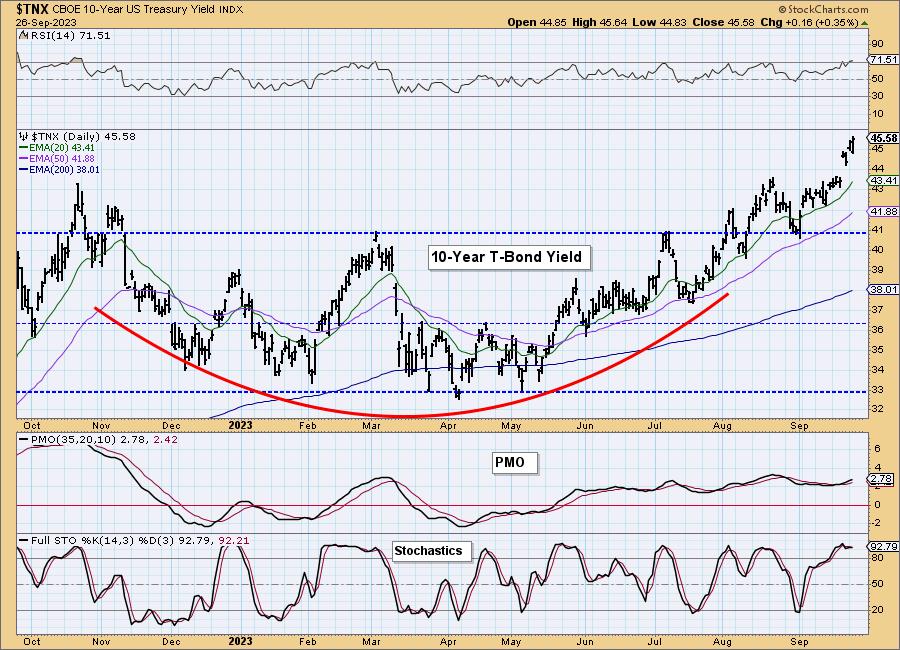
Task: Click the 41.88 EMA tag on price axis
Action: click(884, 211)
